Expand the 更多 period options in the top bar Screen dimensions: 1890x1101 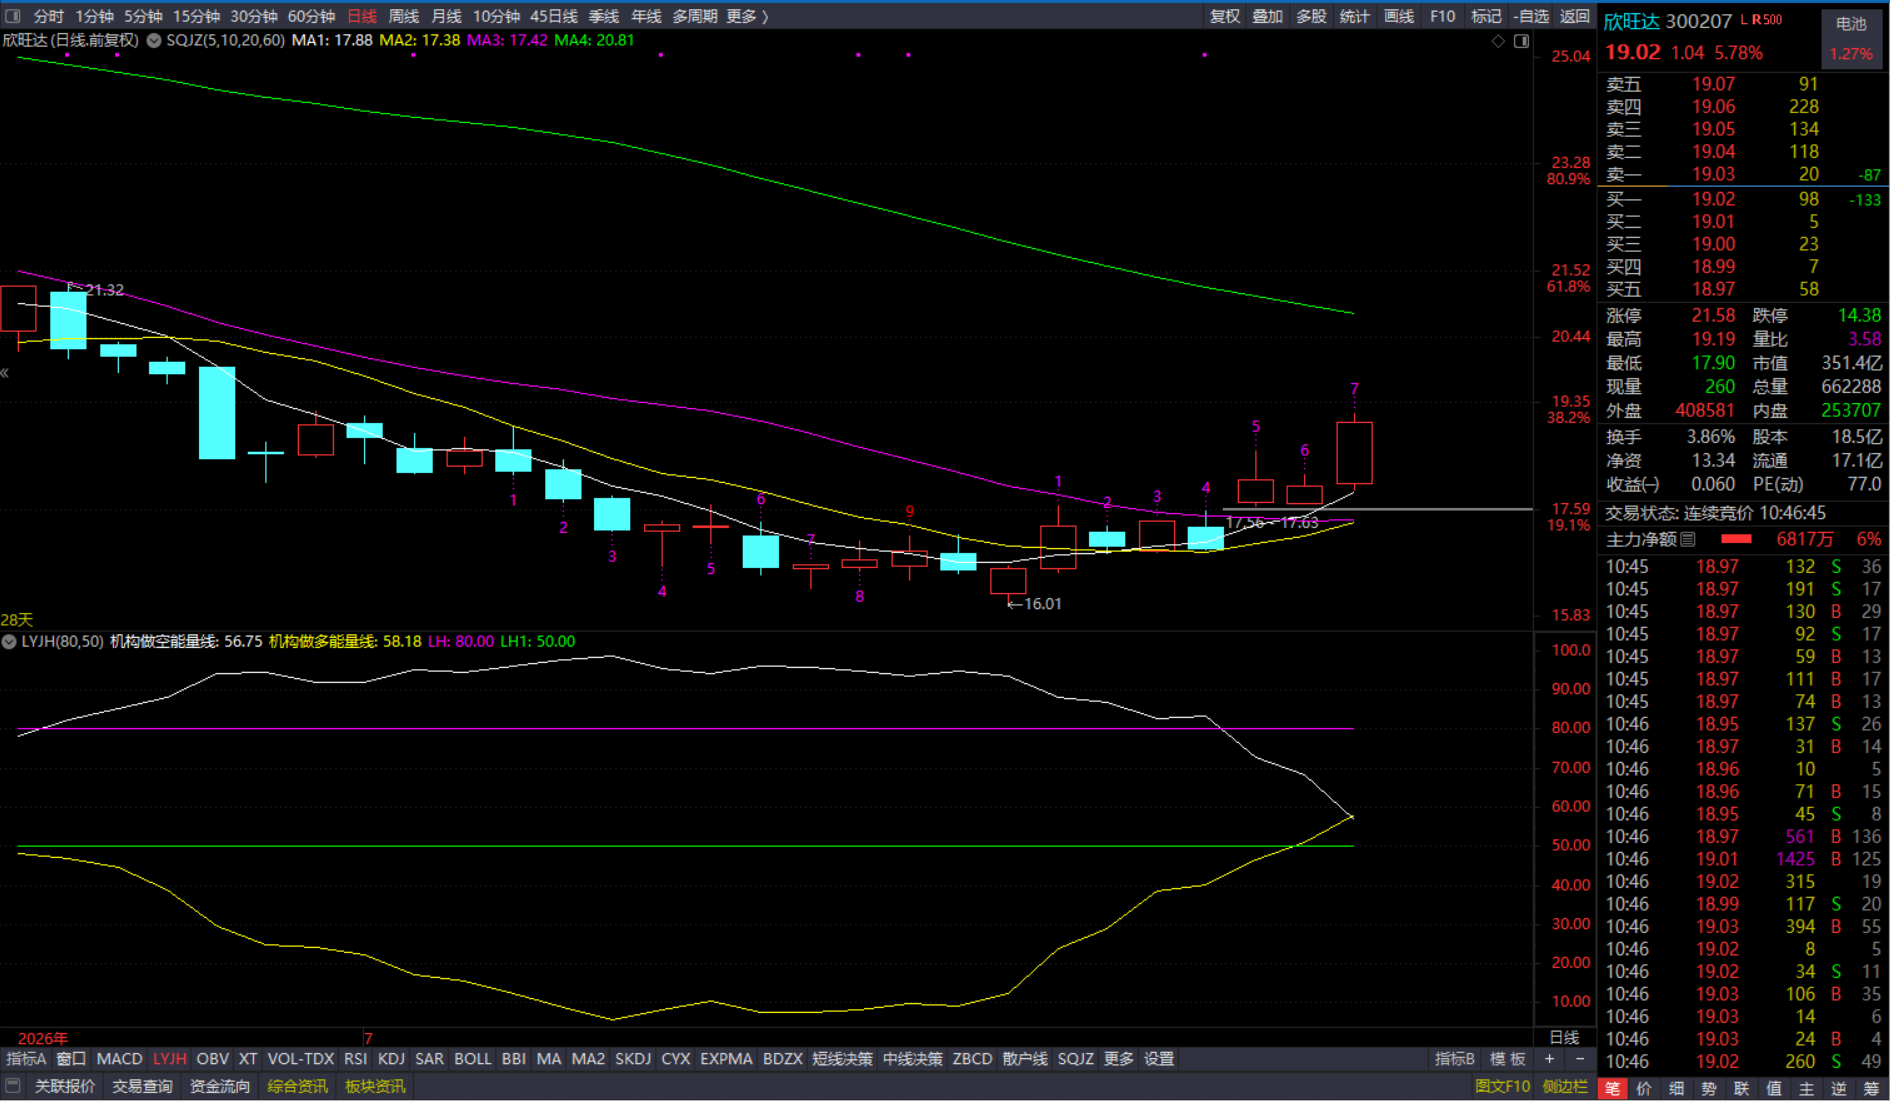[747, 16]
